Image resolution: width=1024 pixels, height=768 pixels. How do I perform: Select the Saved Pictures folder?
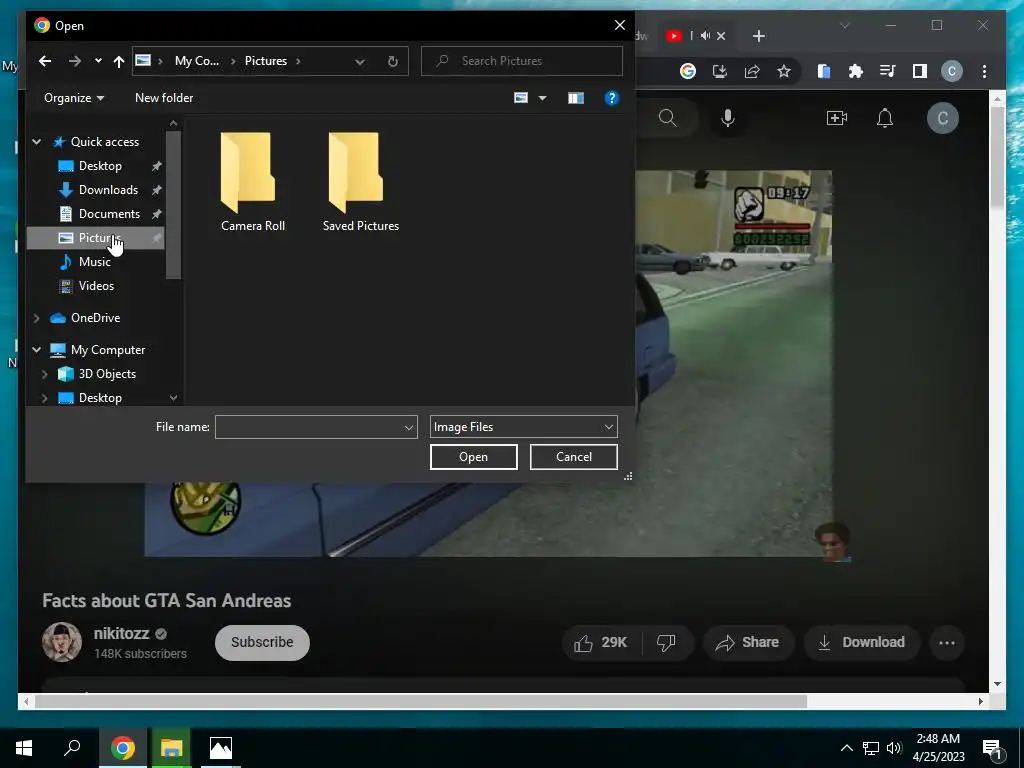click(x=360, y=182)
